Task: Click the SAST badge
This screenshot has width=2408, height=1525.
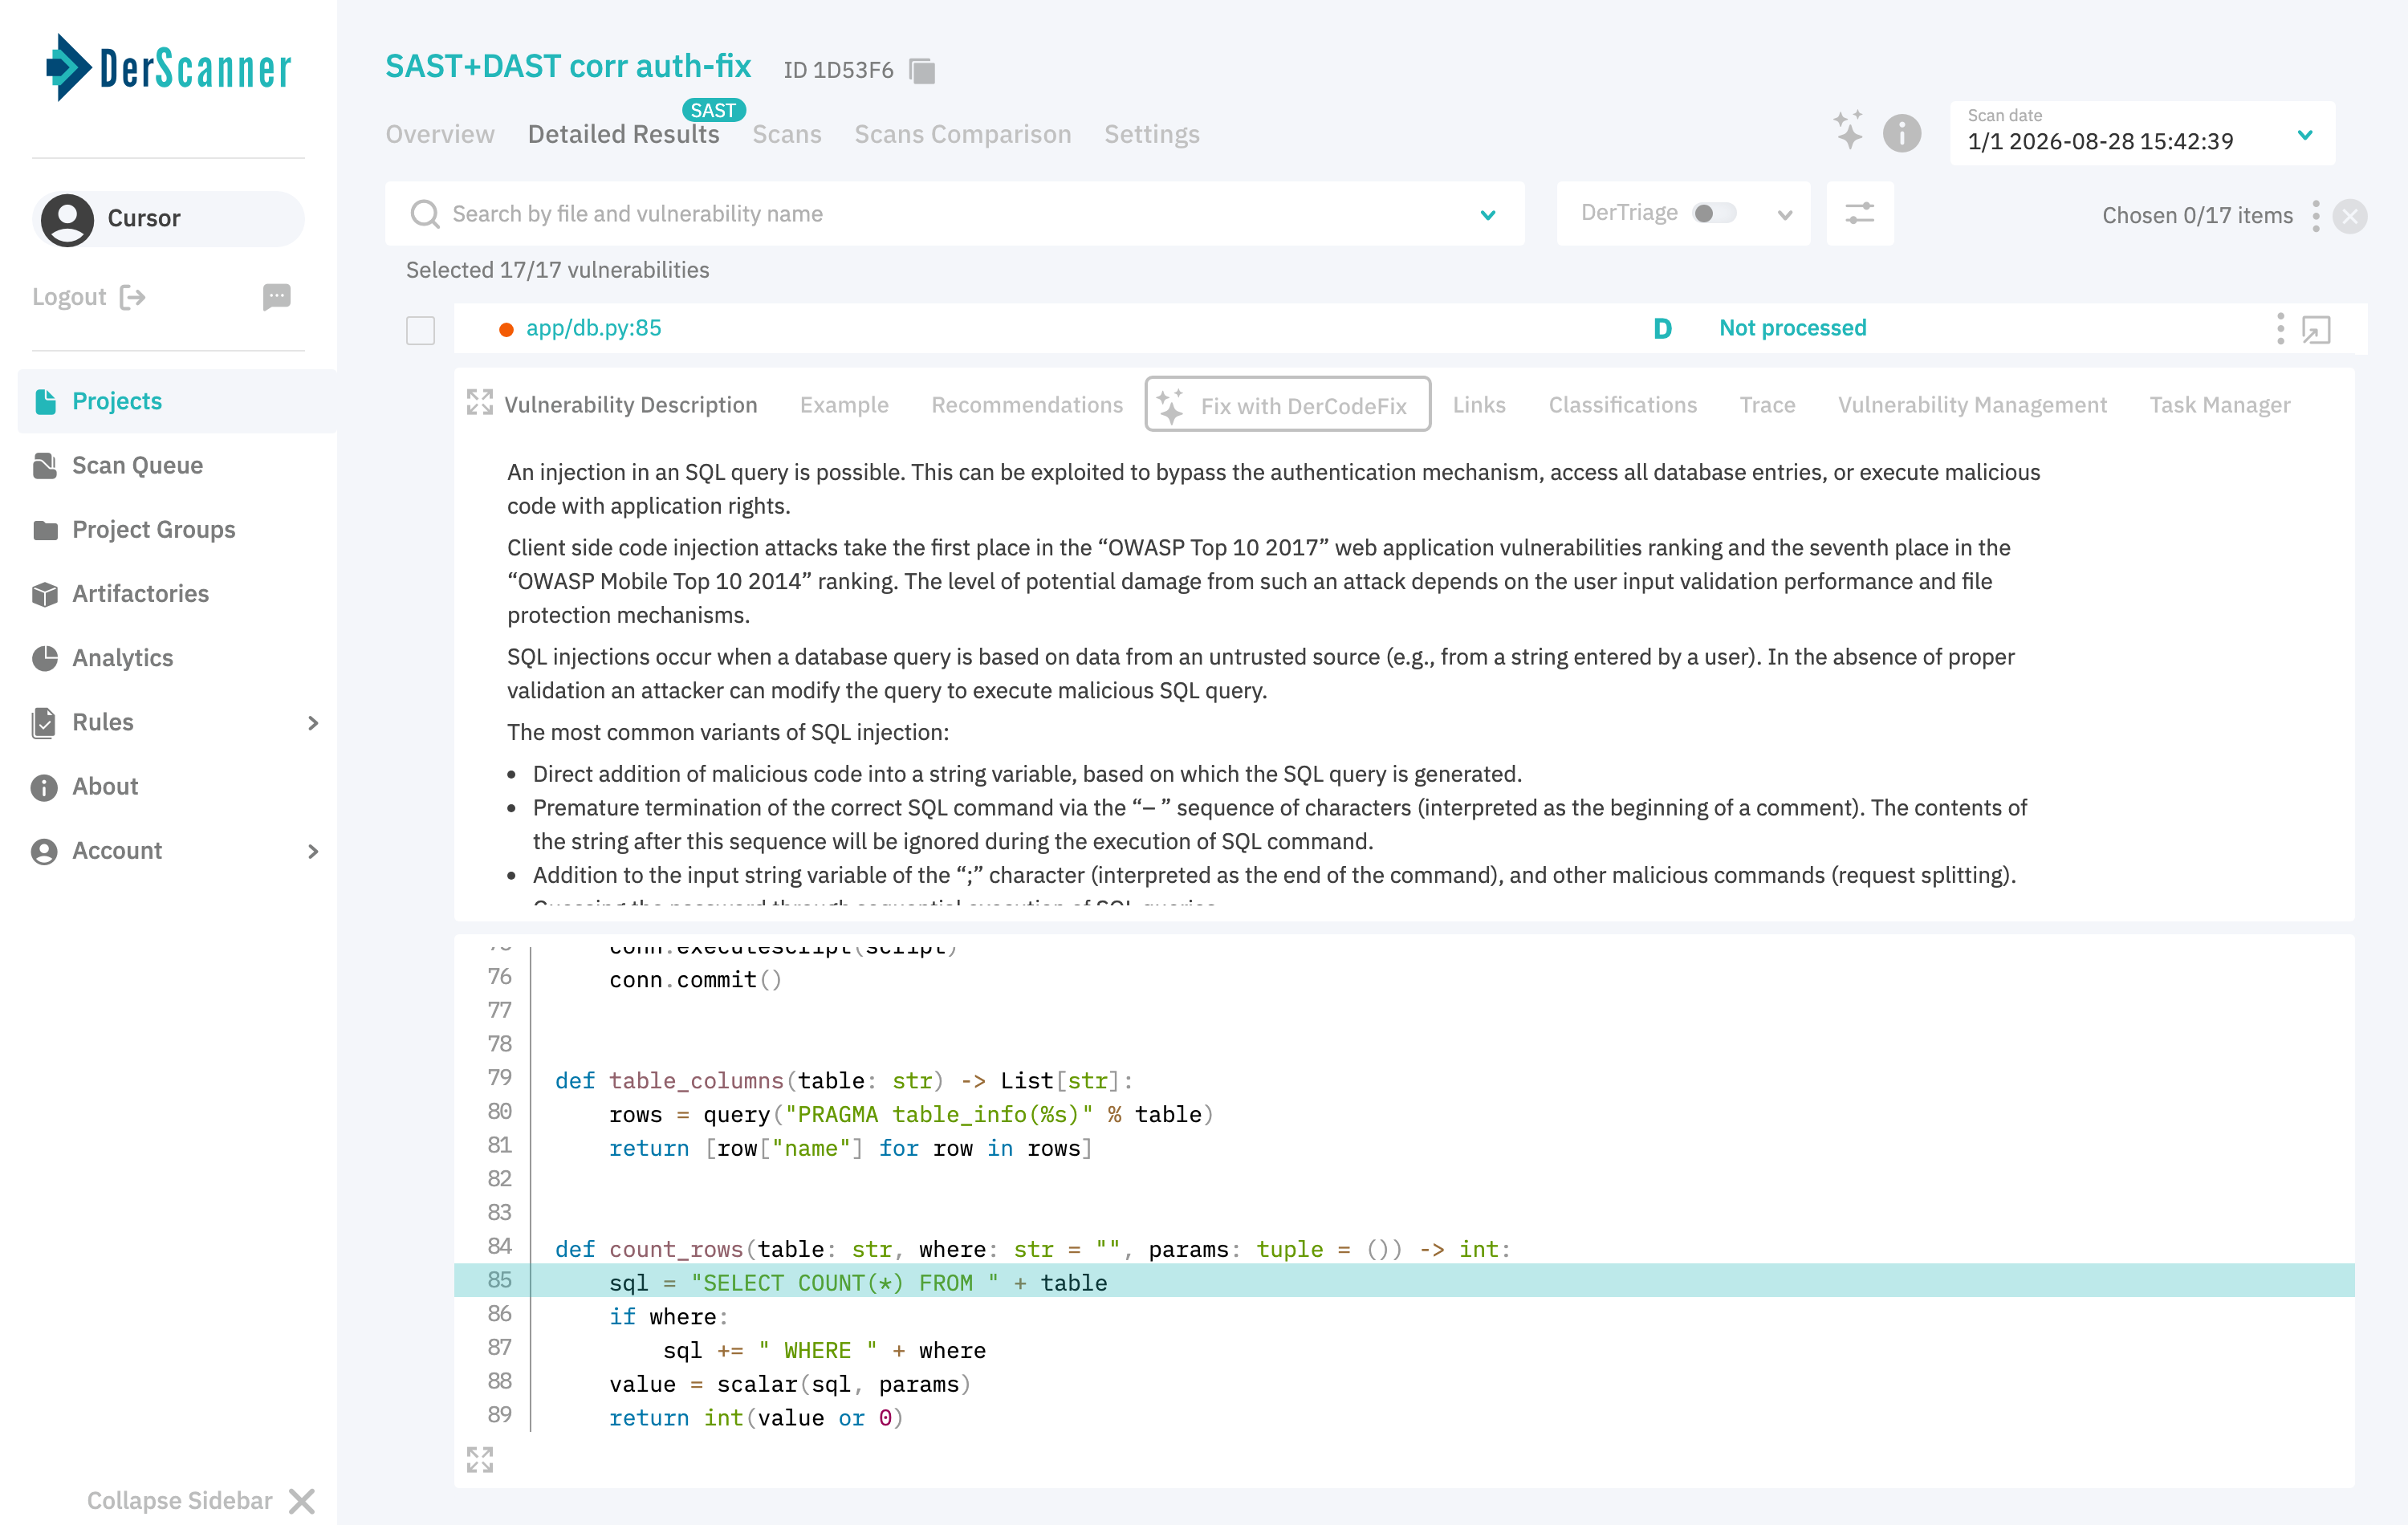Action: (x=713, y=109)
